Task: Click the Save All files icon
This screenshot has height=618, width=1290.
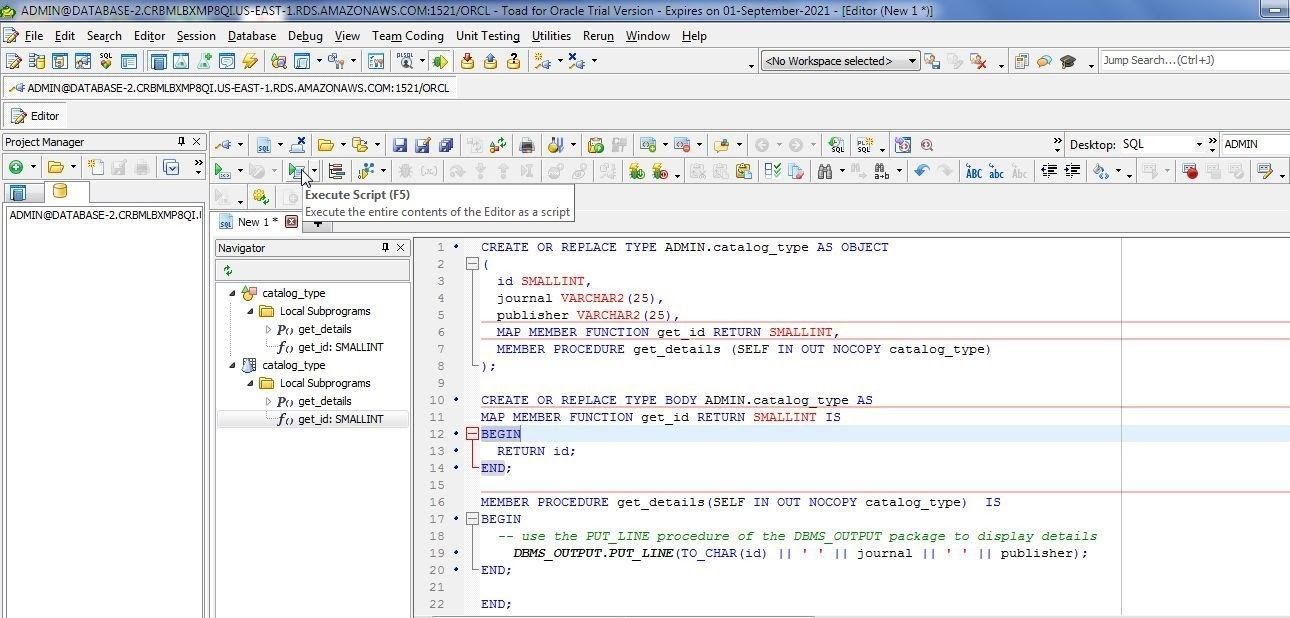Action: 446,145
